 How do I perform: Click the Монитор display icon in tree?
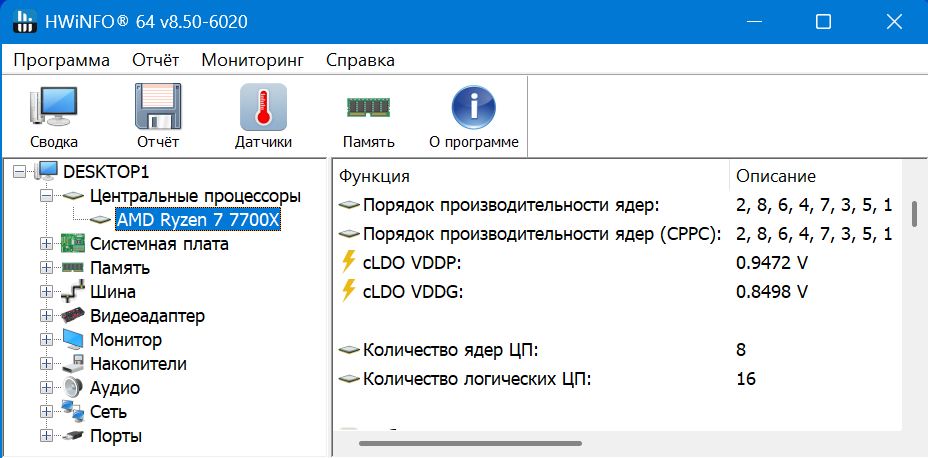tap(73, 340)
